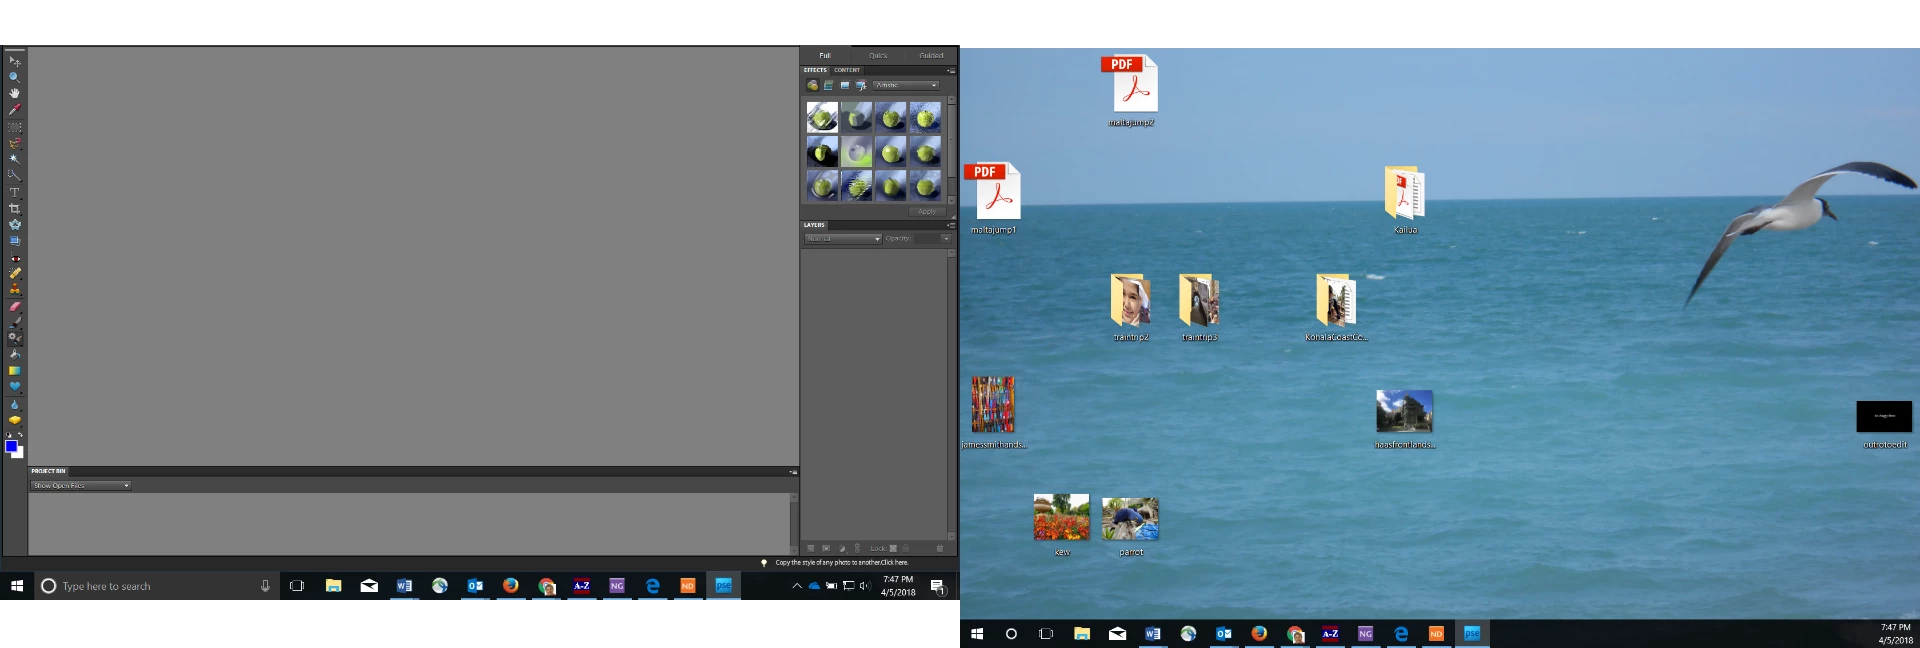Click the blue foreground color swatch
The image size is (1920, 648).
(x=11, y=447)
